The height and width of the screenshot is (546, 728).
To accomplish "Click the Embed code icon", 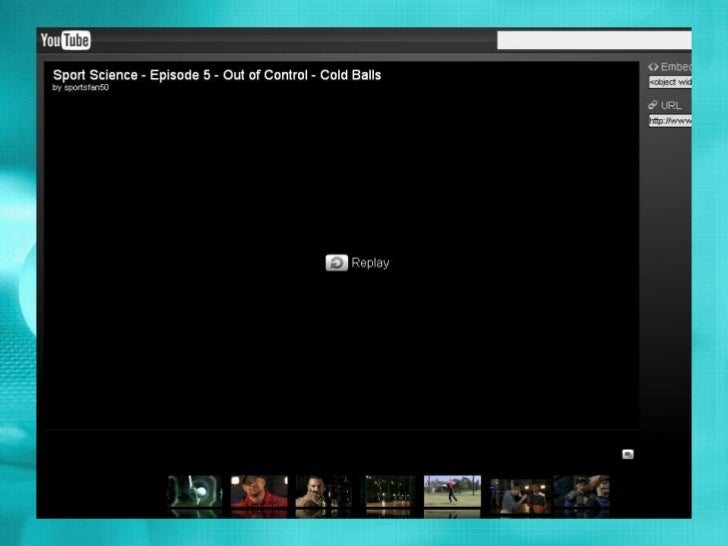I will [x=653, y=67].
